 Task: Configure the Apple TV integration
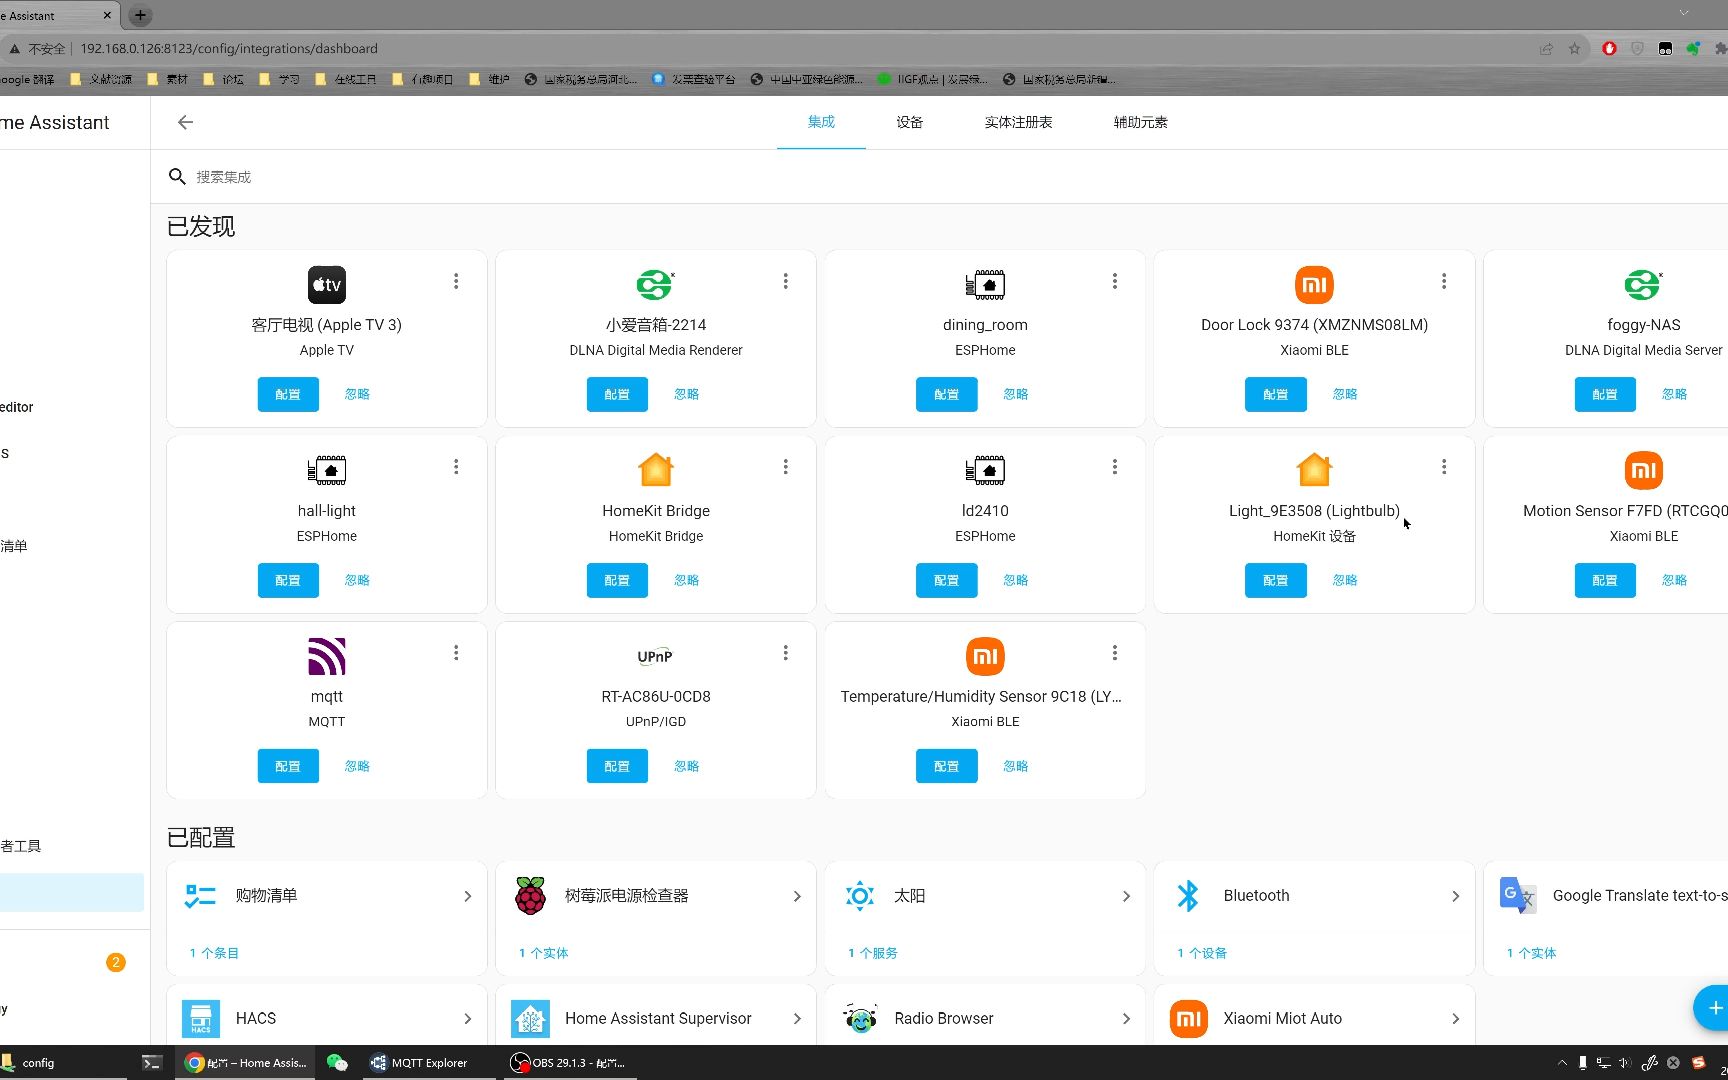click(288, 394)
